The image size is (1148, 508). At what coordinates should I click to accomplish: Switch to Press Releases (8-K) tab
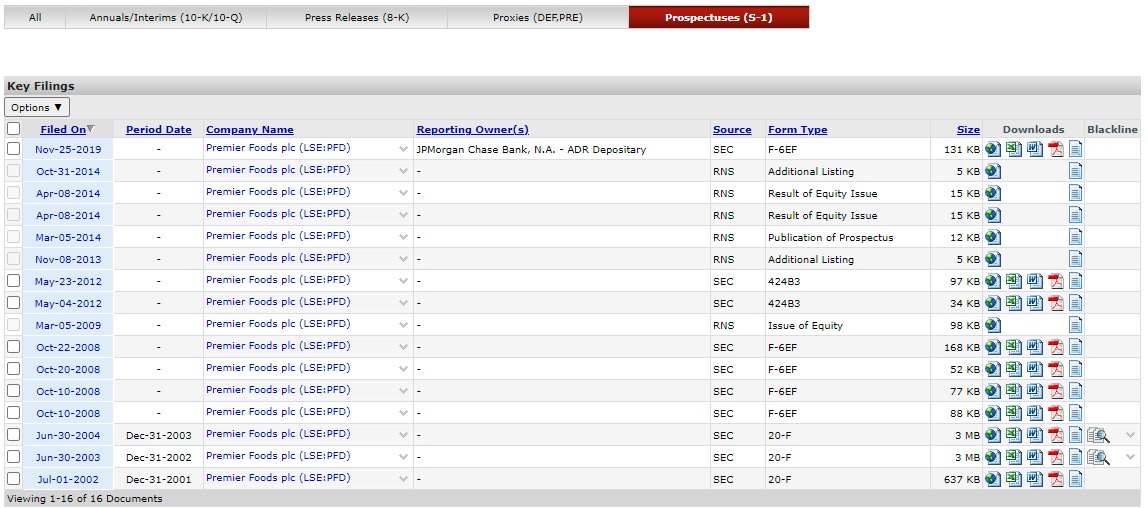tap(356, 18)
